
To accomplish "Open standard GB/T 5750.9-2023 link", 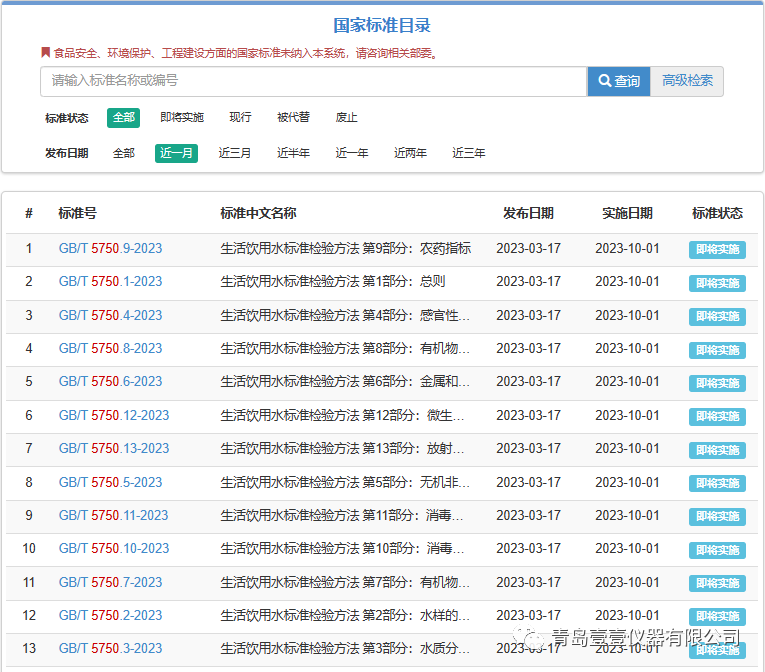I will pos(110,249).
